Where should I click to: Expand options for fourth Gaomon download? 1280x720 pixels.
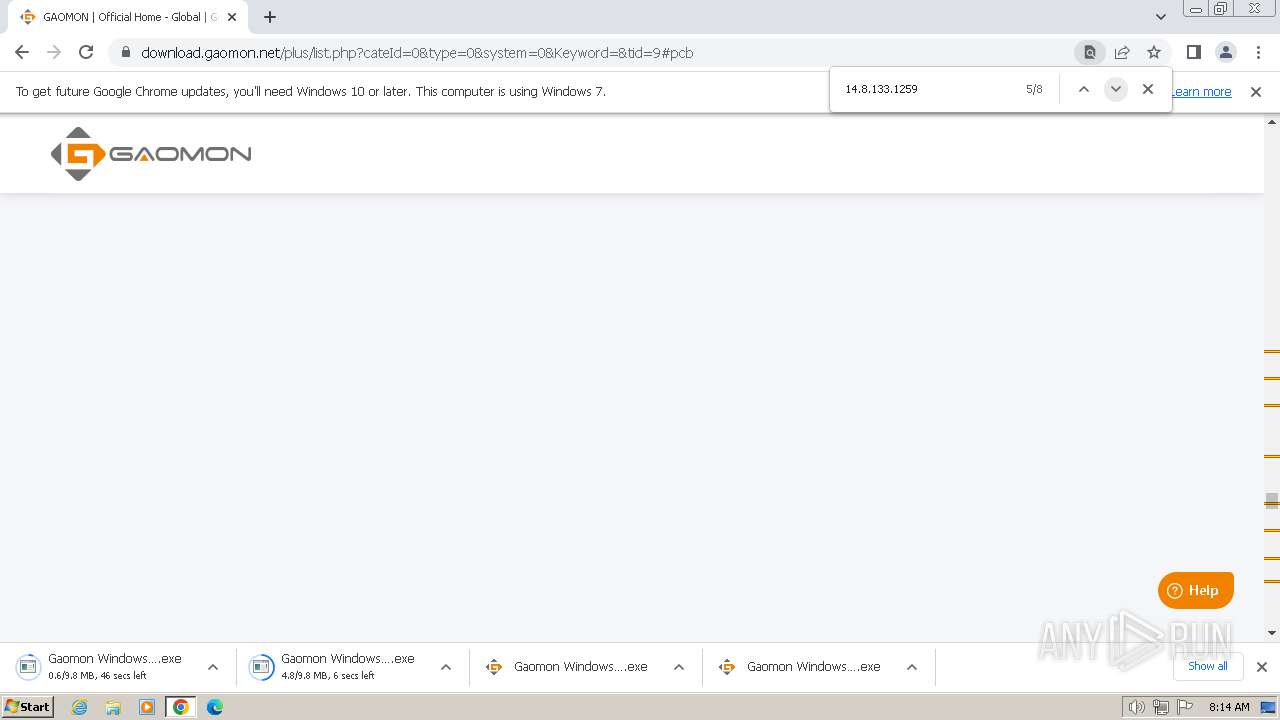[x=912, y=667]
